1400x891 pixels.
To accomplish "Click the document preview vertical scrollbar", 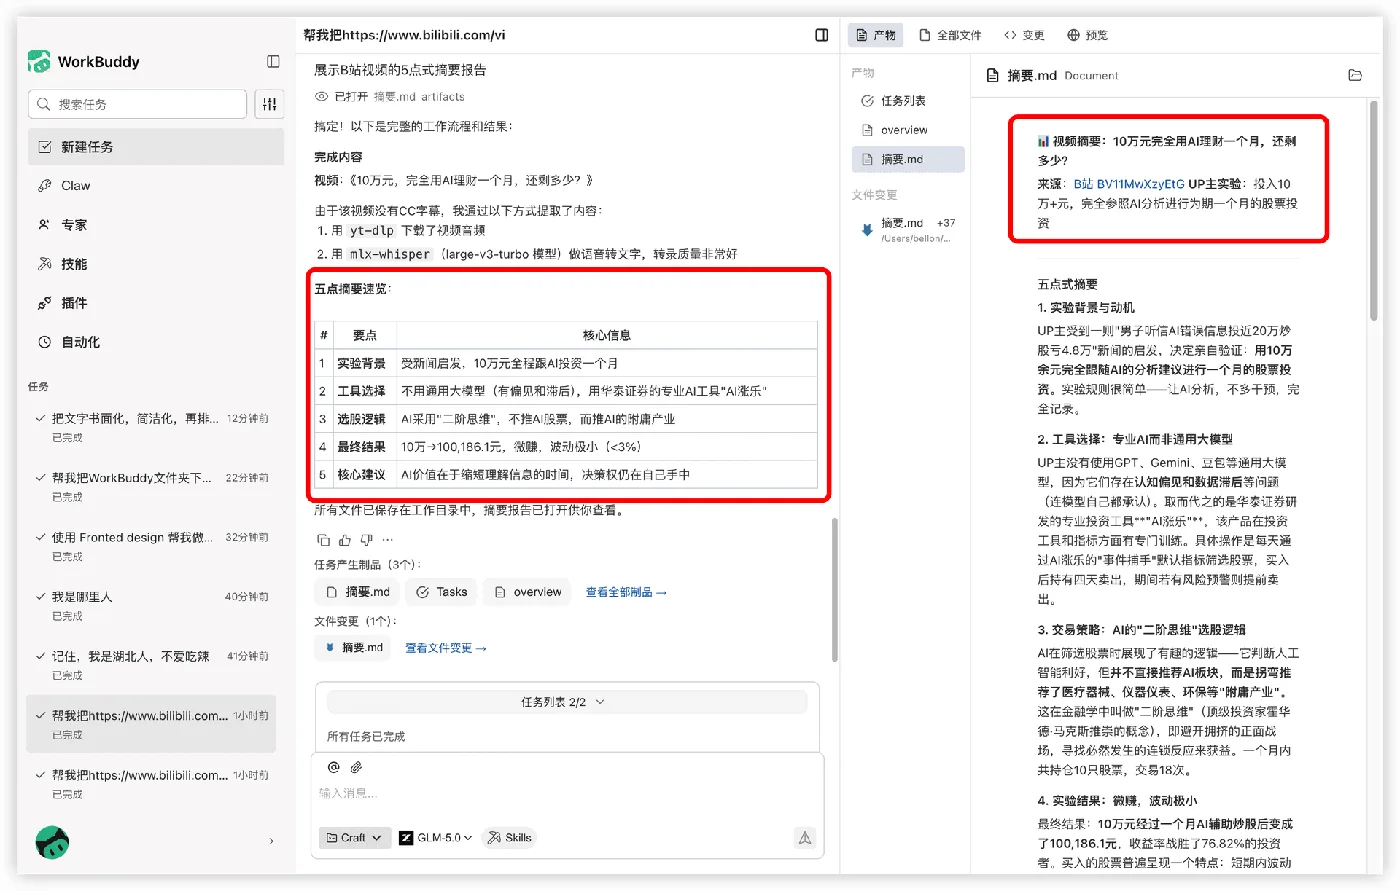I will [x=1375, y=210].
